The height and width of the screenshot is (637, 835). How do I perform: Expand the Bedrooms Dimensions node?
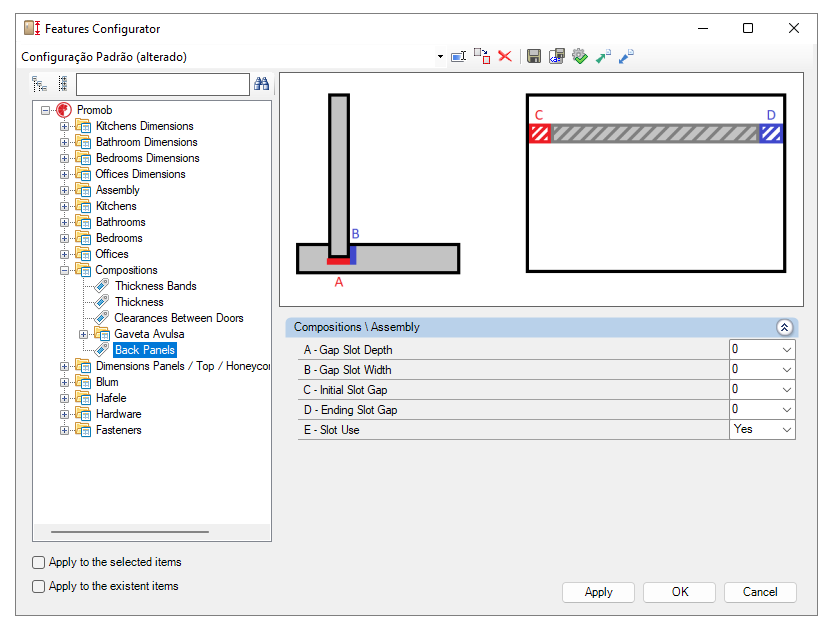(64, 159)
